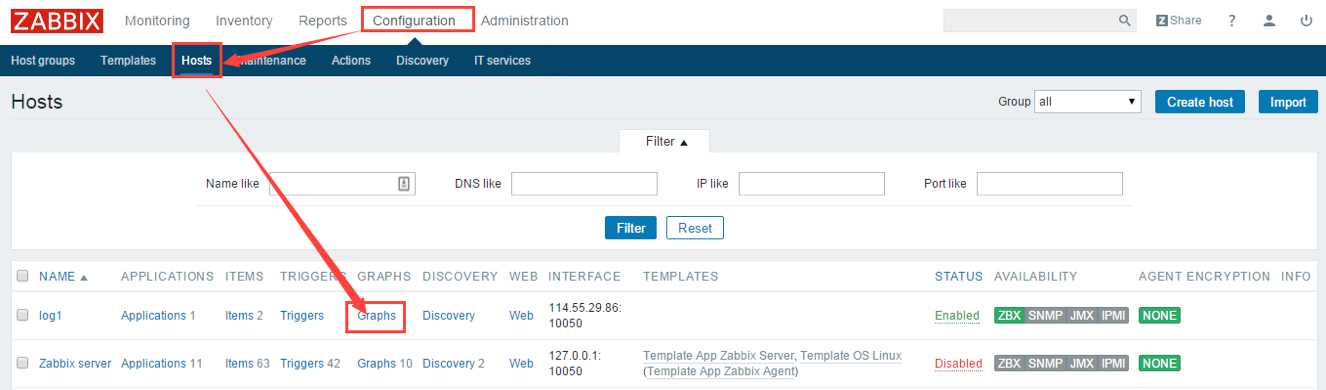
Task: Go to the Templates submenu
Action: pos(128,60)
